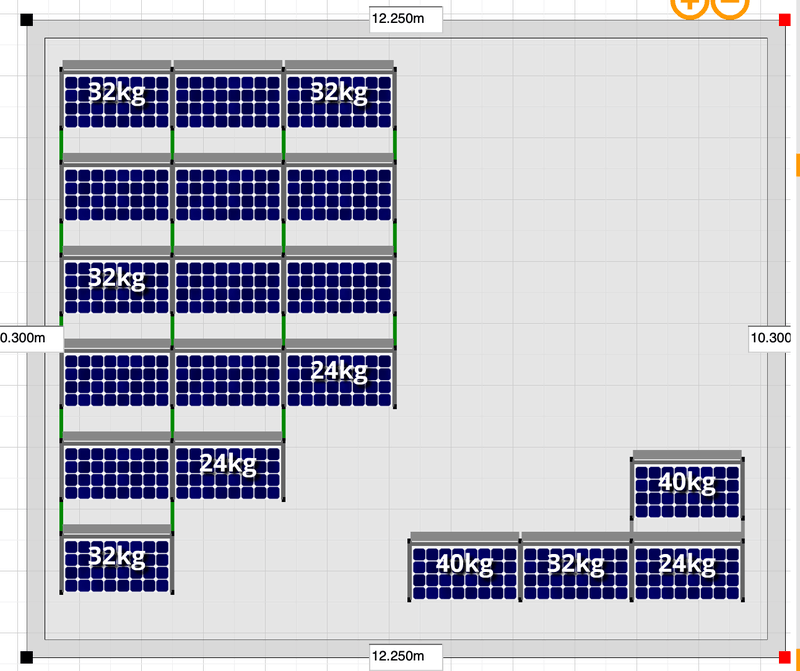Select the 32kg panel at the right end of the first row
Image resolution: width=800 pixels, height=671 pixels.
[339, 102]
